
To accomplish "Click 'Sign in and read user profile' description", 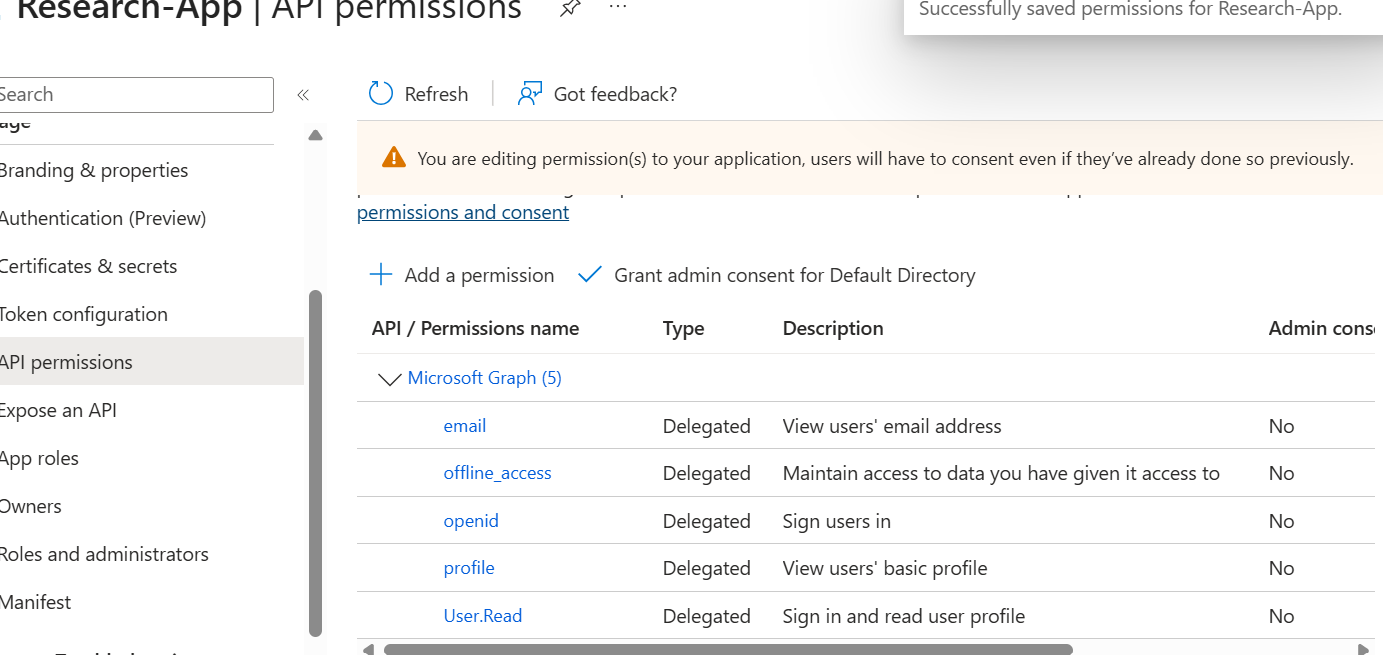I will (904, 616).
